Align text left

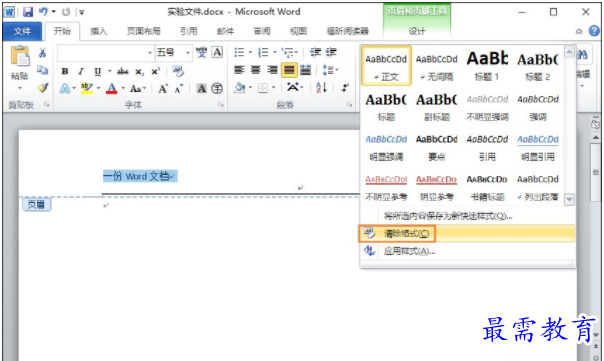(x=239, y=70)
